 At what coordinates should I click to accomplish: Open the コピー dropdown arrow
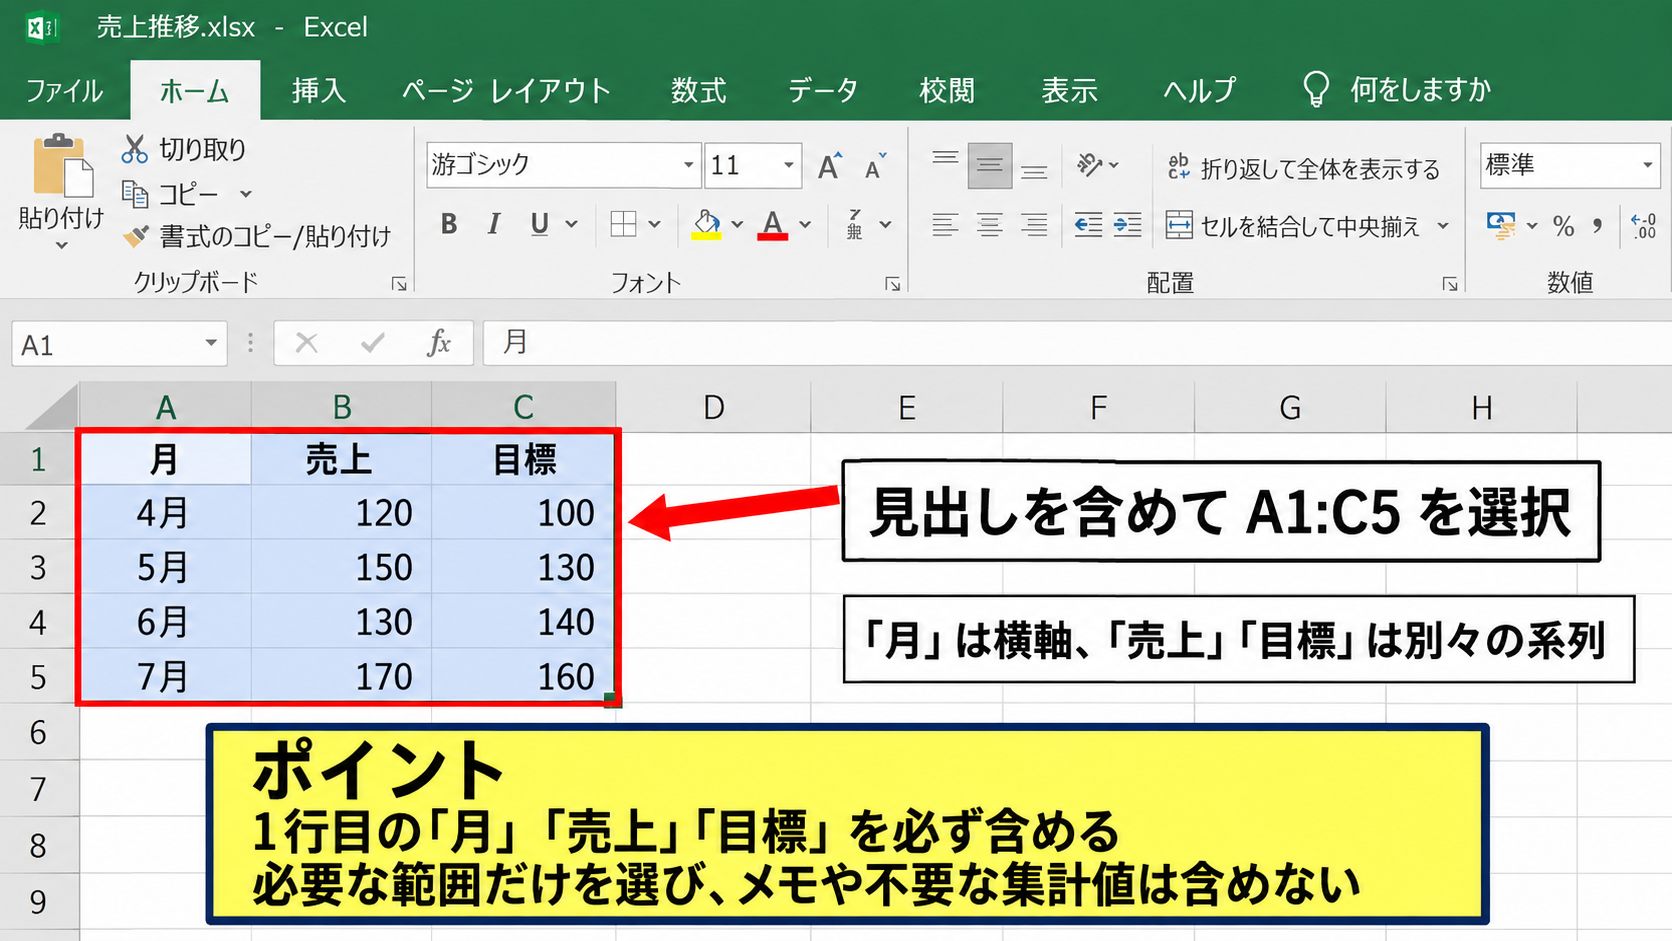point(246,194)
